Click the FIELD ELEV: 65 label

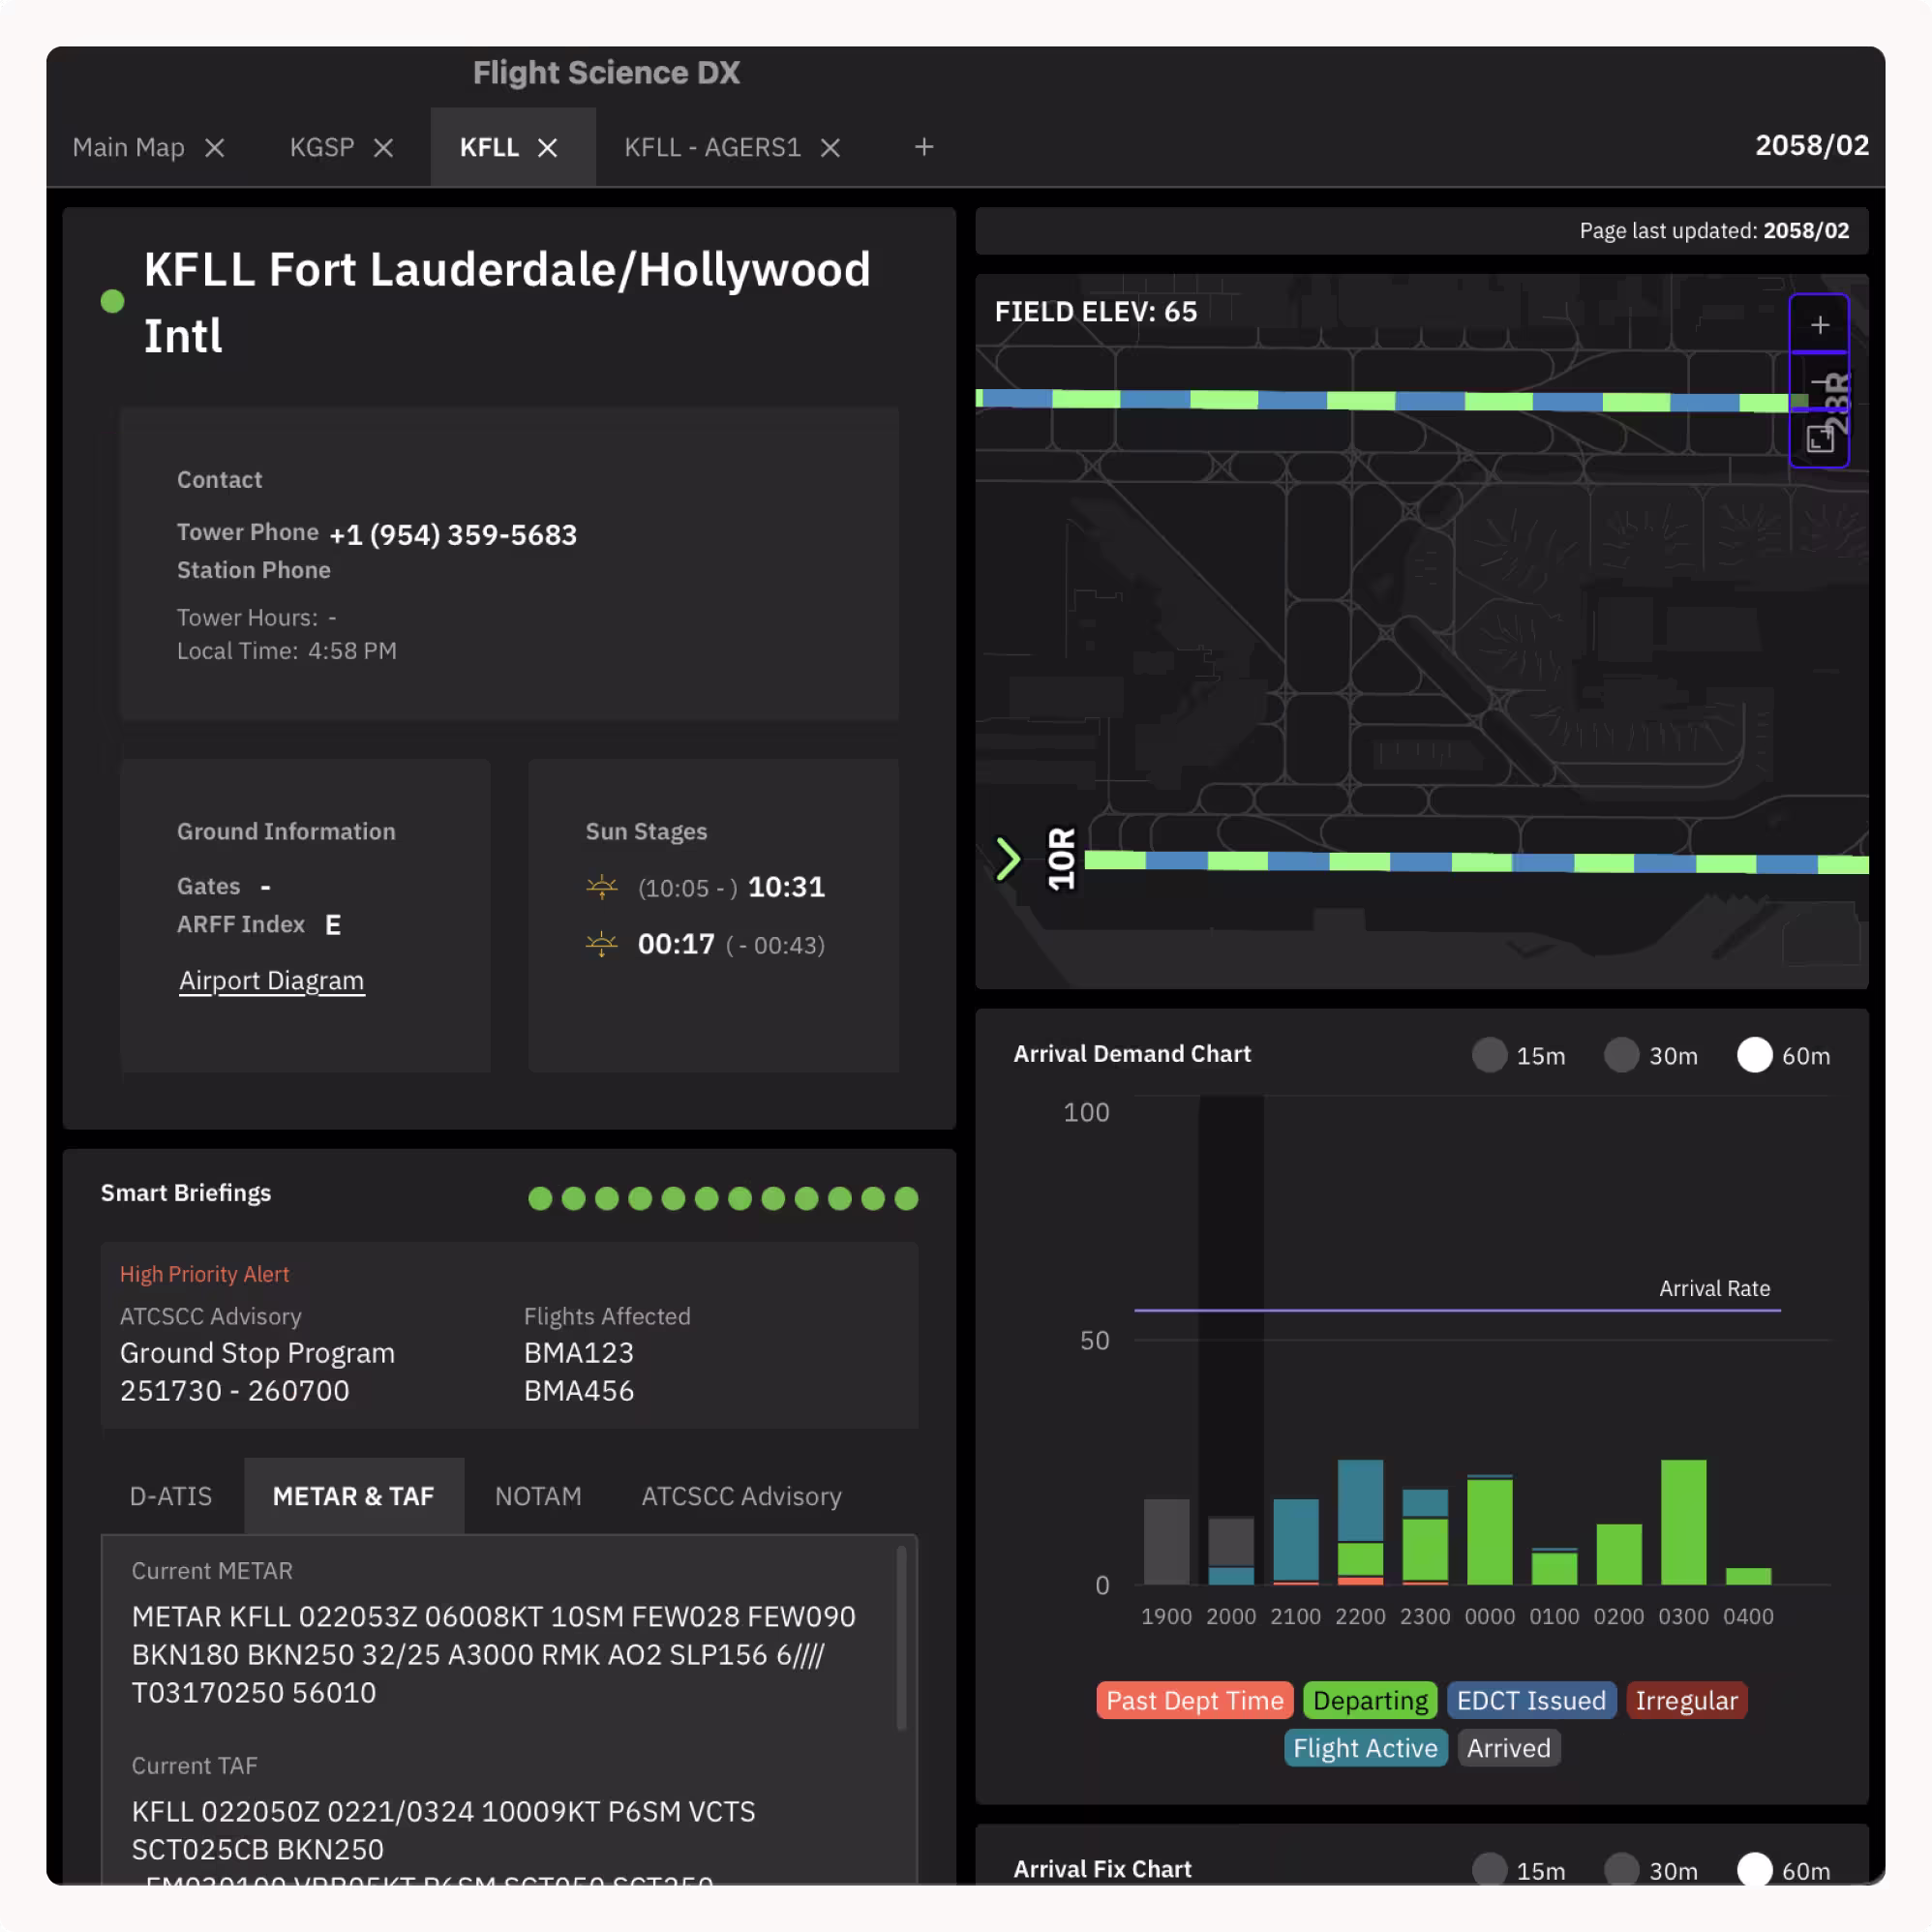coord(1095,312)
